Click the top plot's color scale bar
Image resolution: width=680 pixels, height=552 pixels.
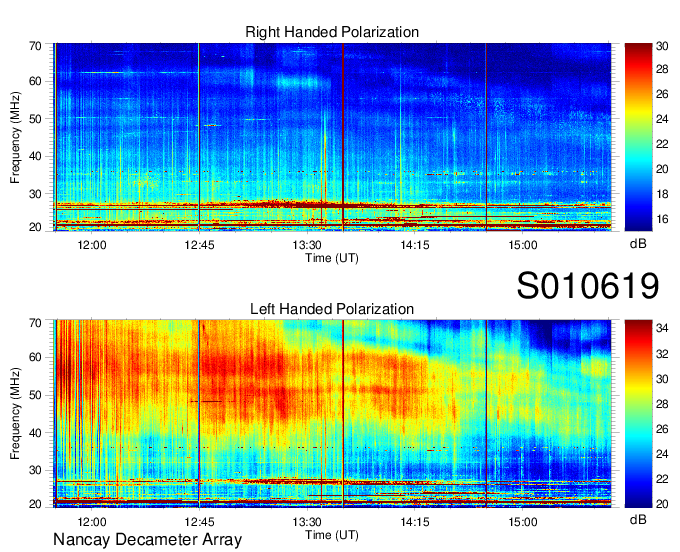(638, 137)
